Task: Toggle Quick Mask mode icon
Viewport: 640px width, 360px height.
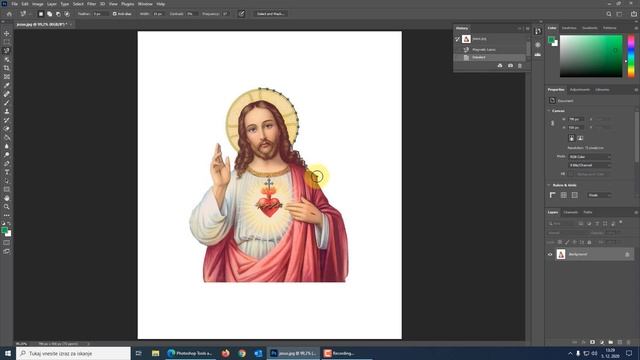Action: (x=7, y=242)
